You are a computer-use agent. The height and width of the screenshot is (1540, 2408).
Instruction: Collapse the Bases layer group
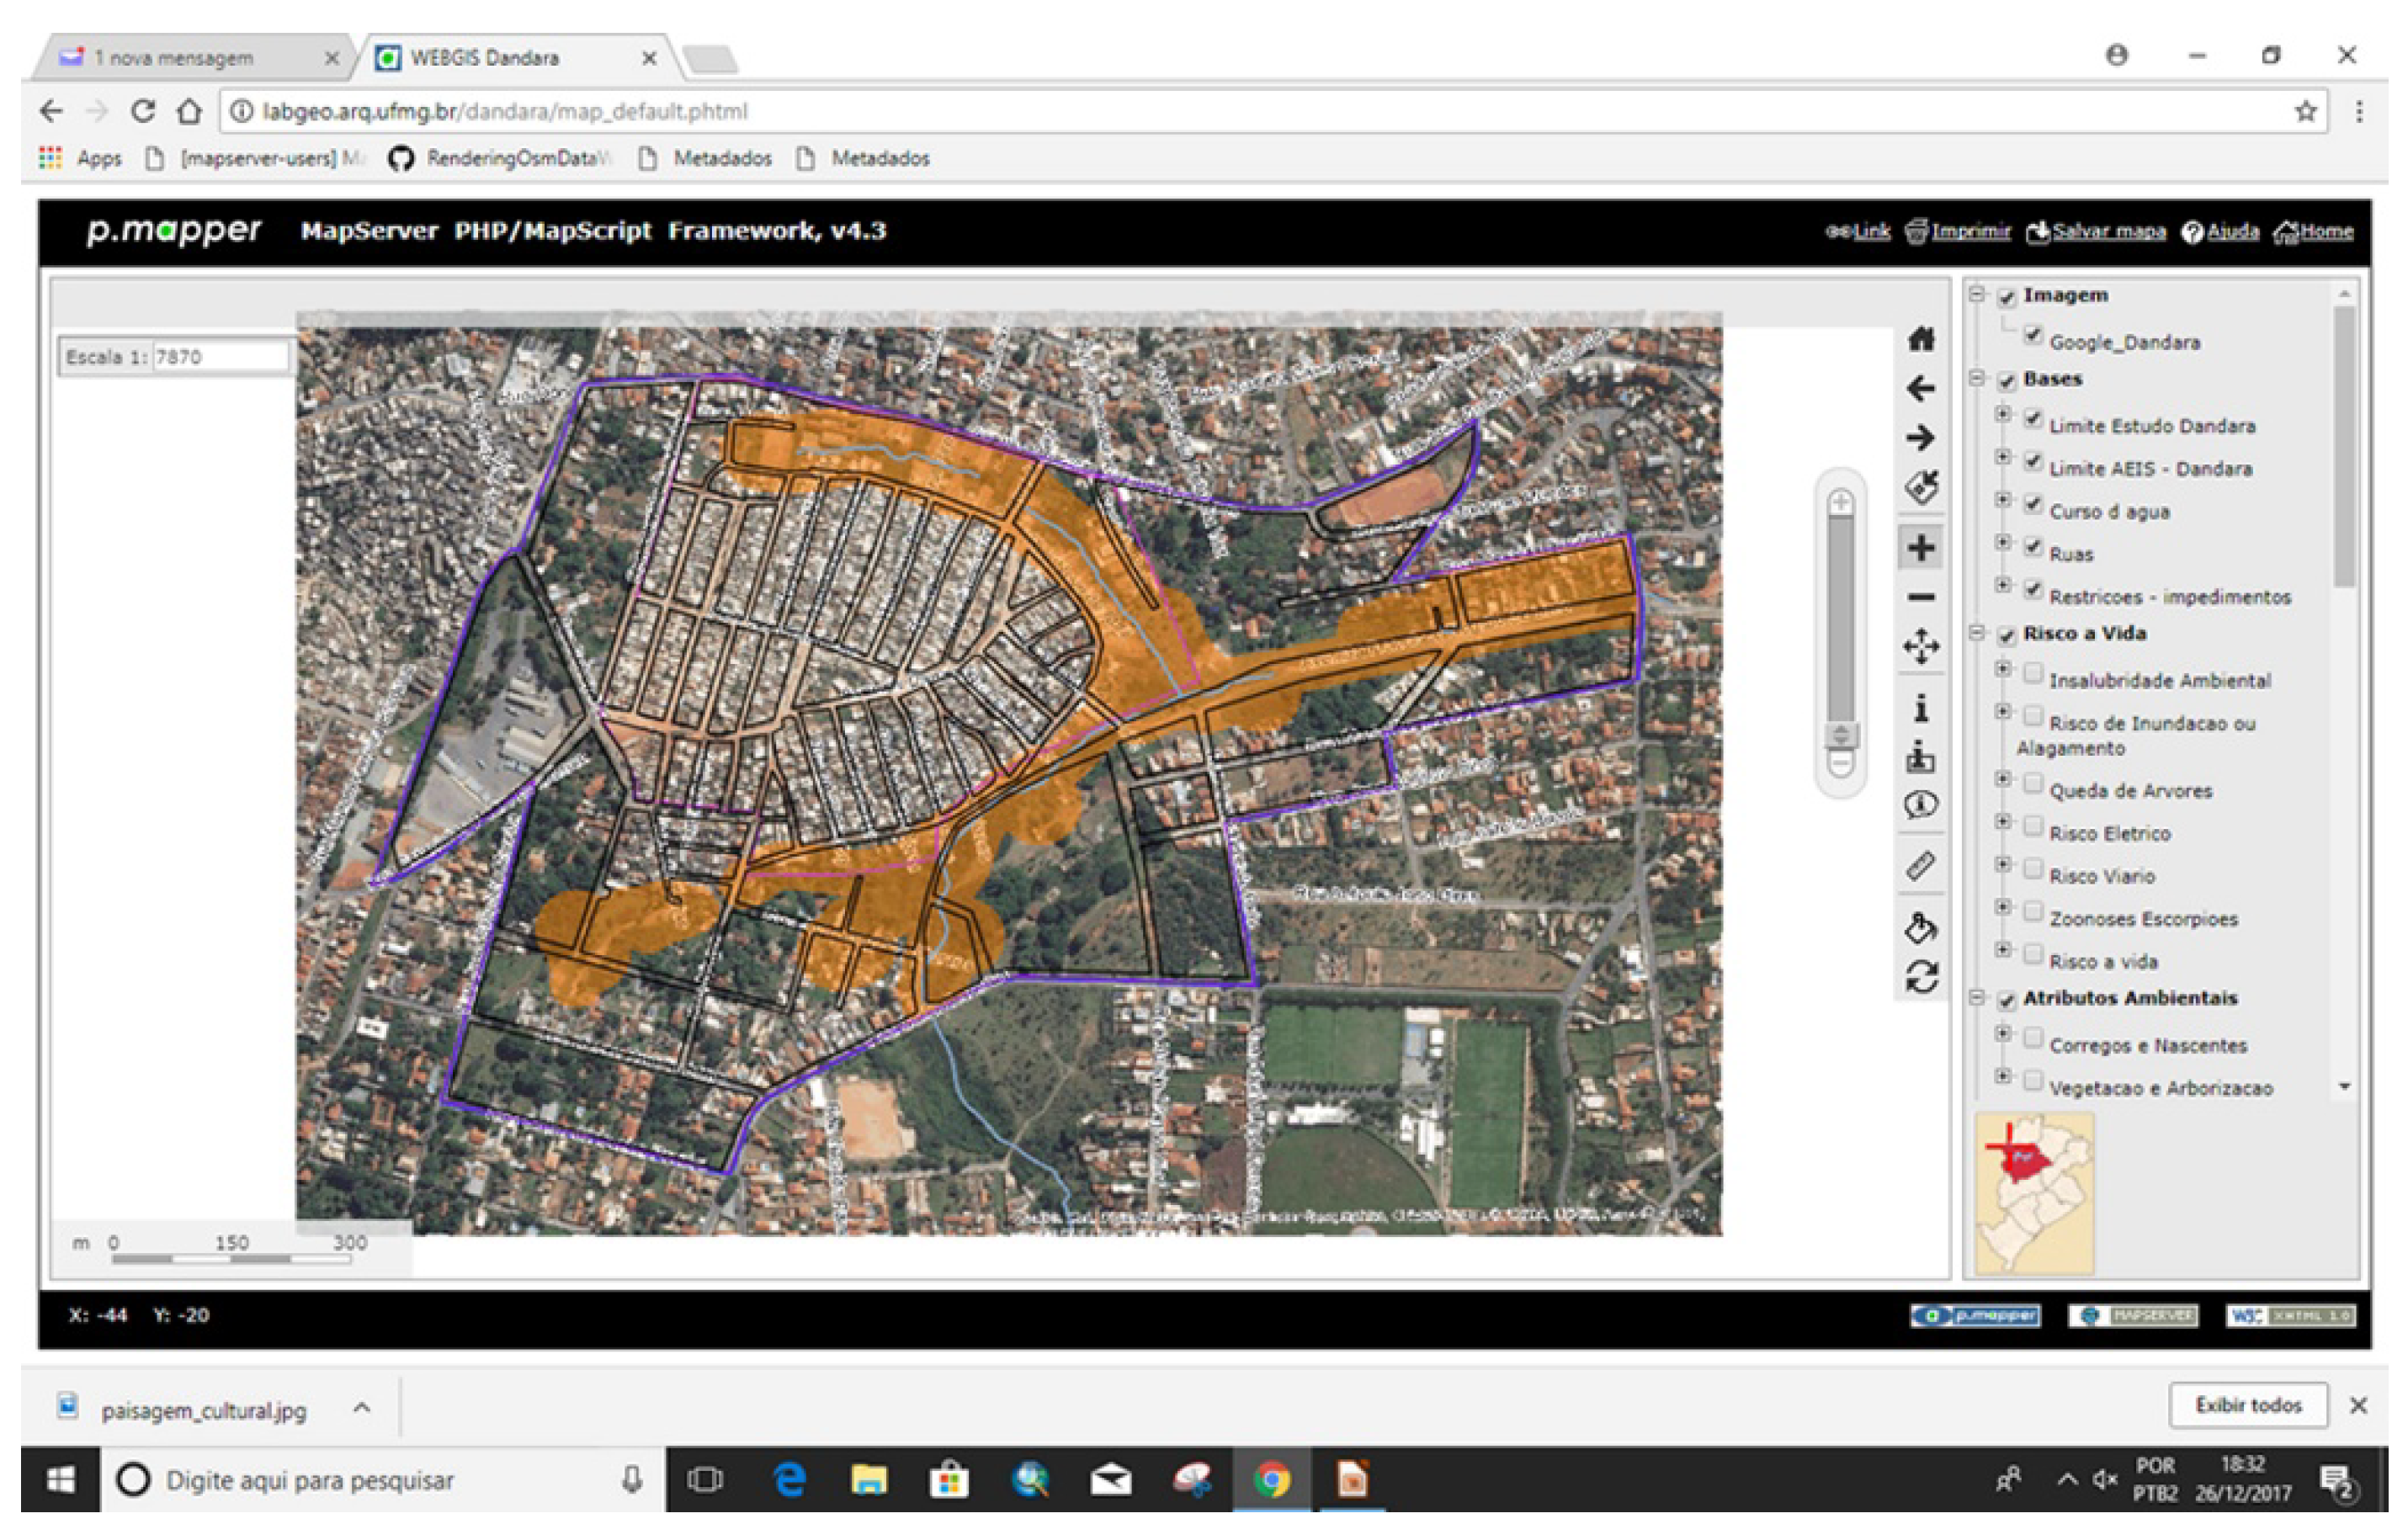click(1977, 378)
